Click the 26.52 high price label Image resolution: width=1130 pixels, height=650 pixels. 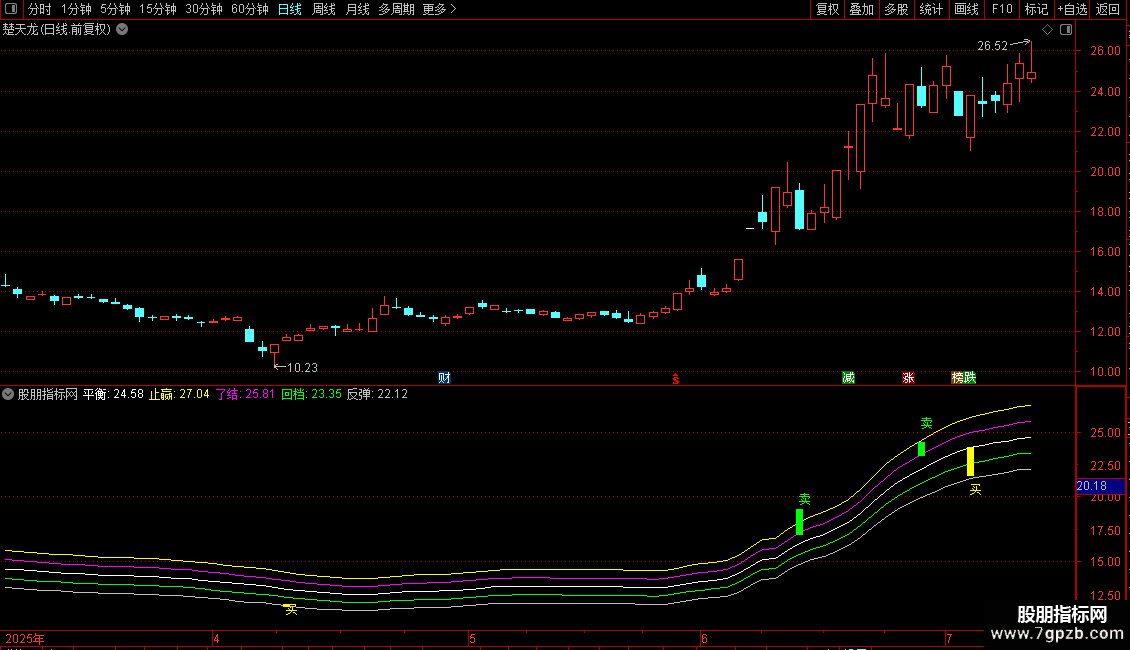[992, 46]
